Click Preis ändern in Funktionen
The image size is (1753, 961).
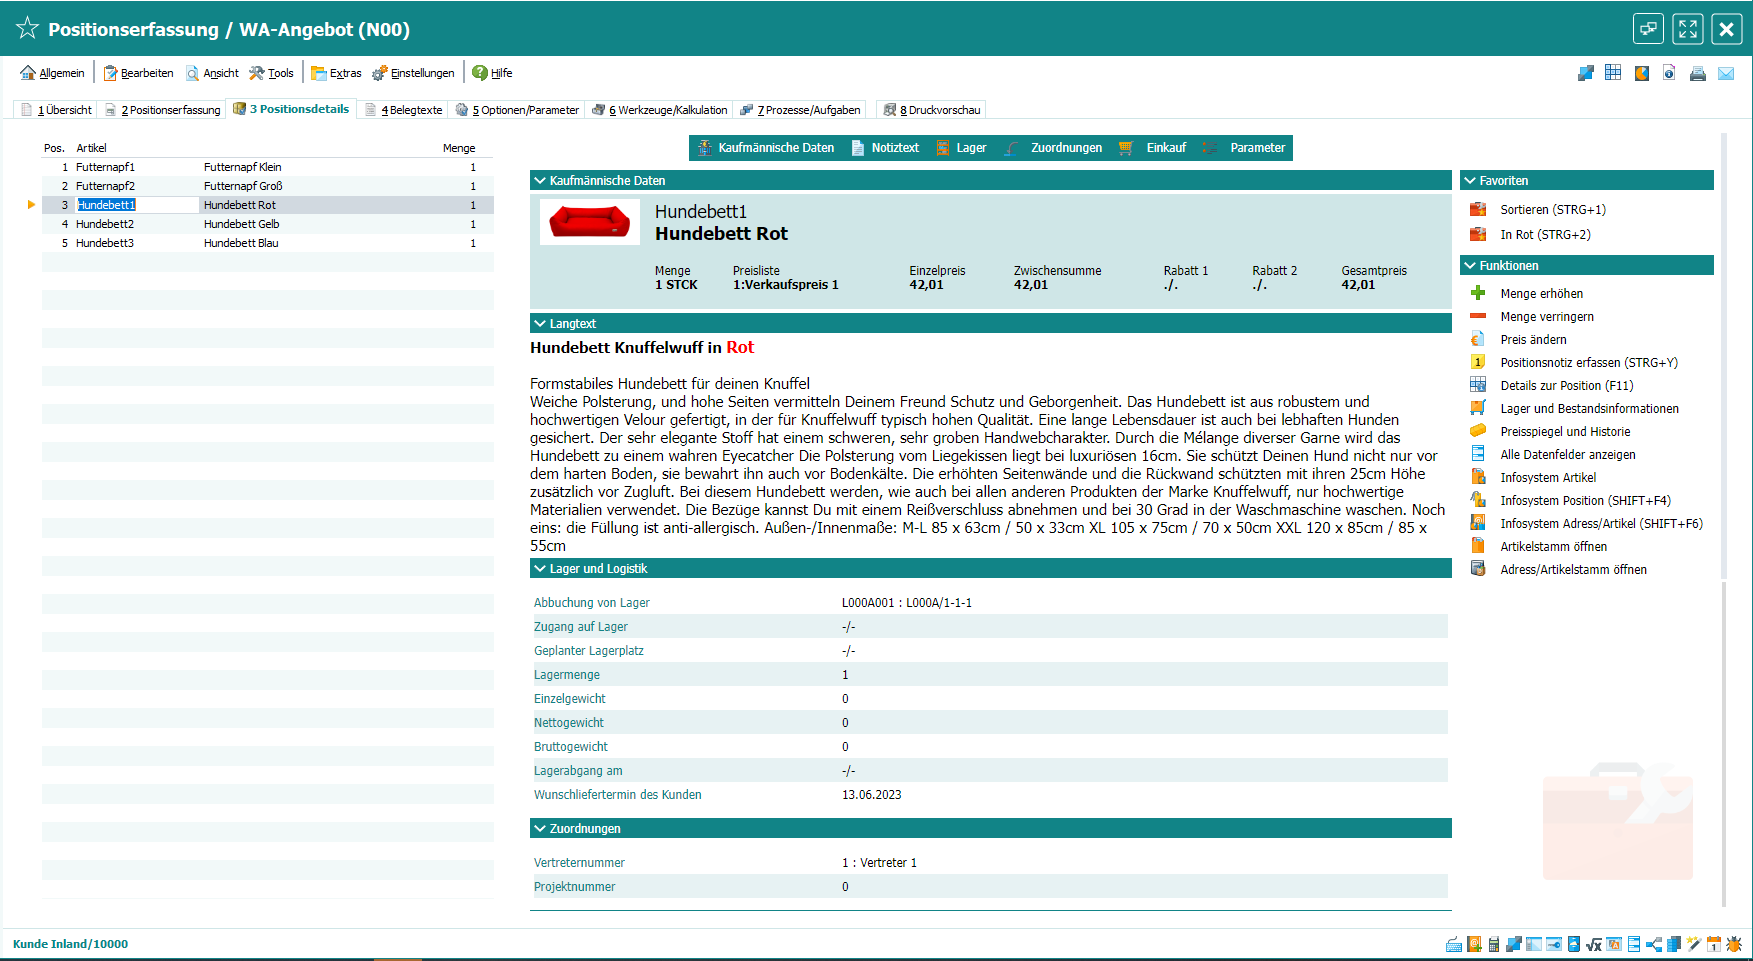pos(1533,340)
